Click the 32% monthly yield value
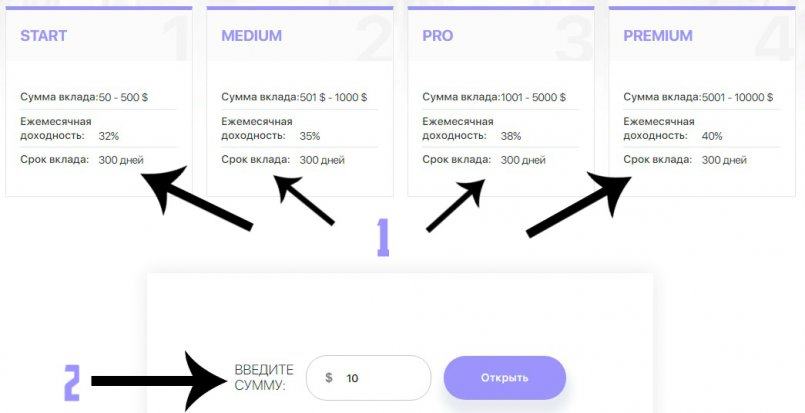The height and width of the screenshot is (413, 805). (109, 136)
